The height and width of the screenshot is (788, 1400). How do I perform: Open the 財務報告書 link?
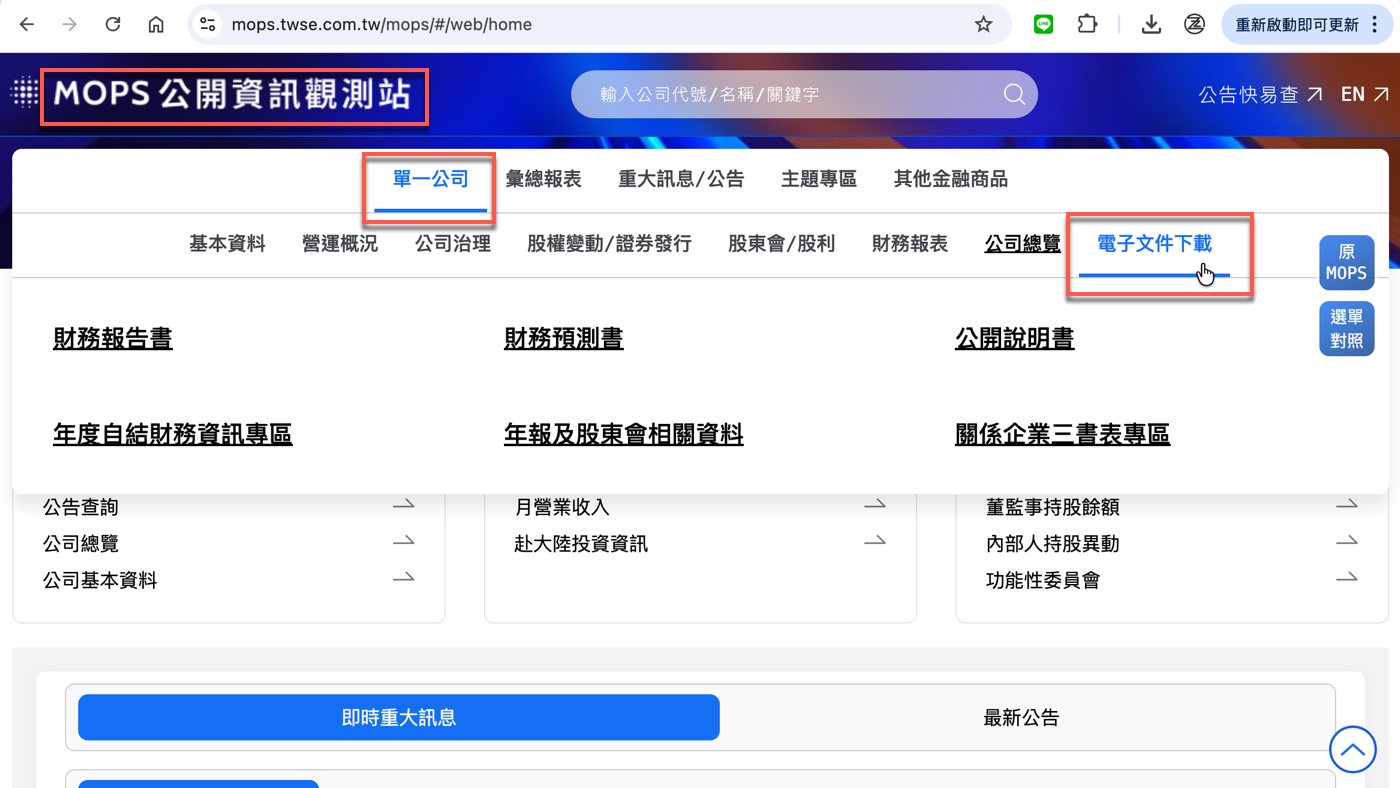(x=112, y=338)
